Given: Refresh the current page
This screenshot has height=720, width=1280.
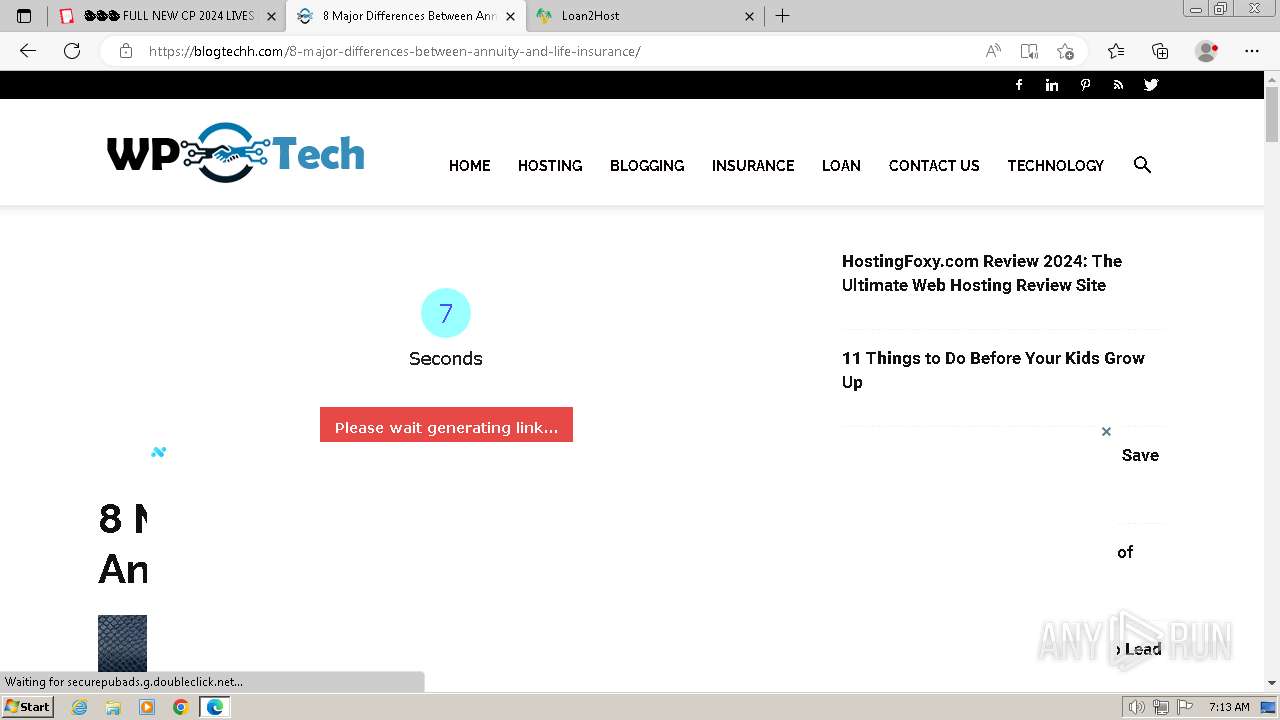Looking at the screenshot, I should click(72, 51).
